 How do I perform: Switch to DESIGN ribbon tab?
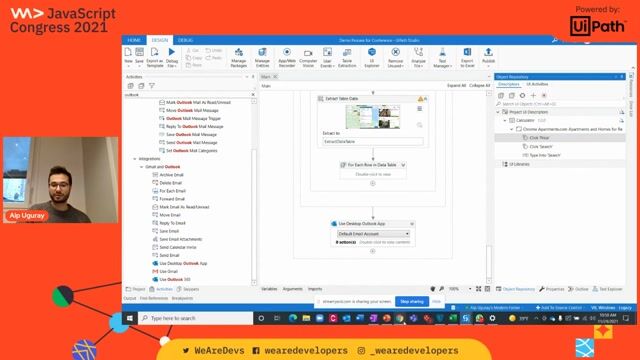(x=160, y=40)
